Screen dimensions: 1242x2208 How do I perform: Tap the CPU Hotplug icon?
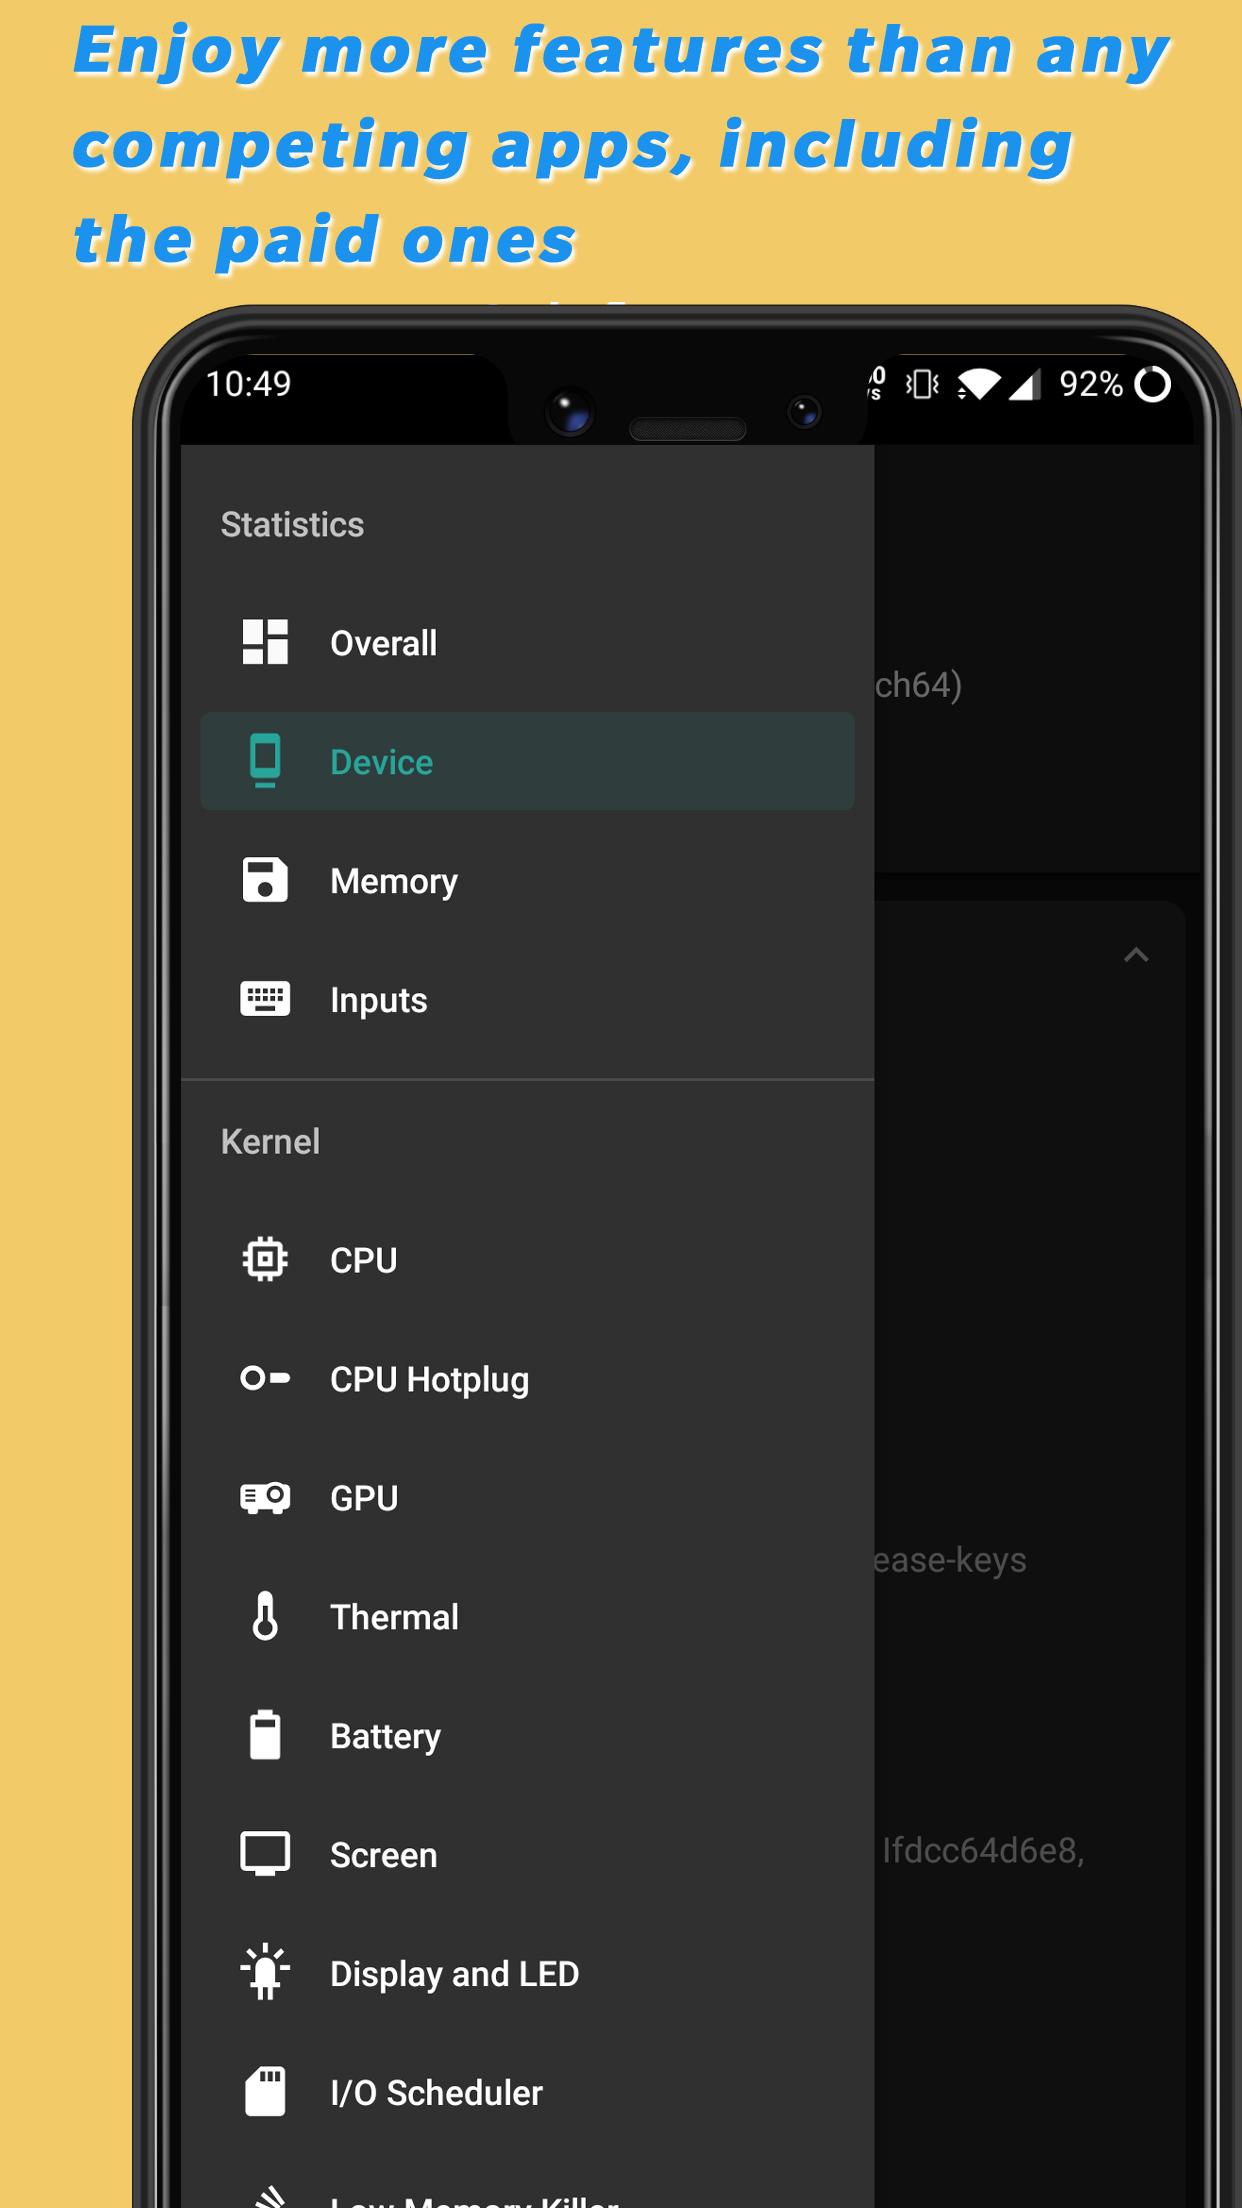pyautogui.click(x=265, y=1378)
